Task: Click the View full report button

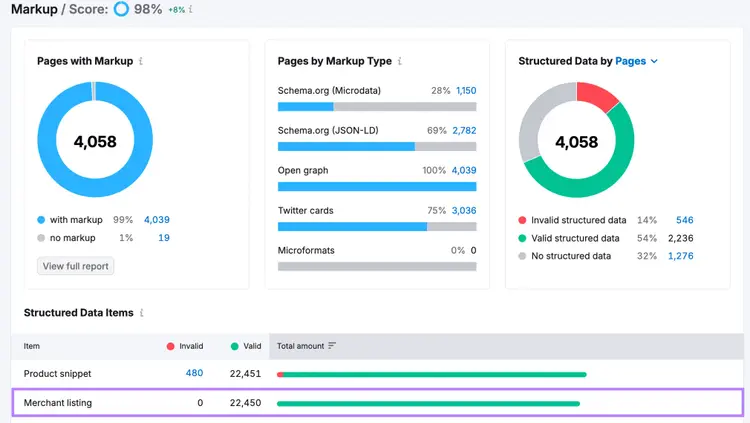Action: (x=76, y=266)
